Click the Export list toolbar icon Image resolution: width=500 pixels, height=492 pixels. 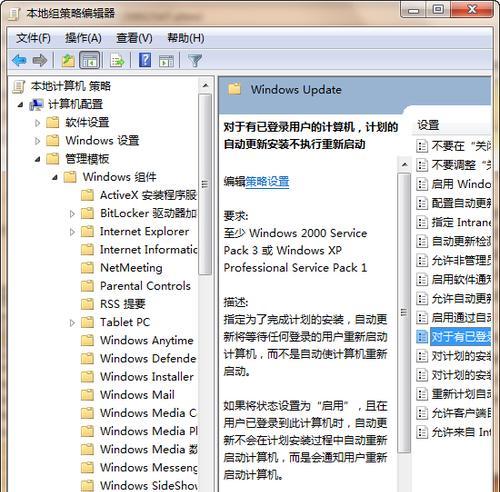tap(117, 61)
